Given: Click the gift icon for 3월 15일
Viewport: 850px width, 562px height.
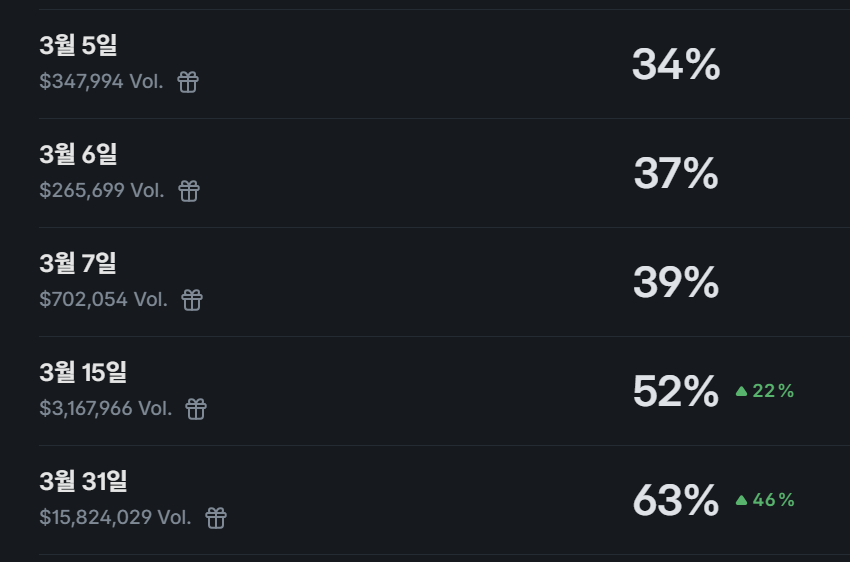Looking at the screenshot, I should (x=196, y=409).
